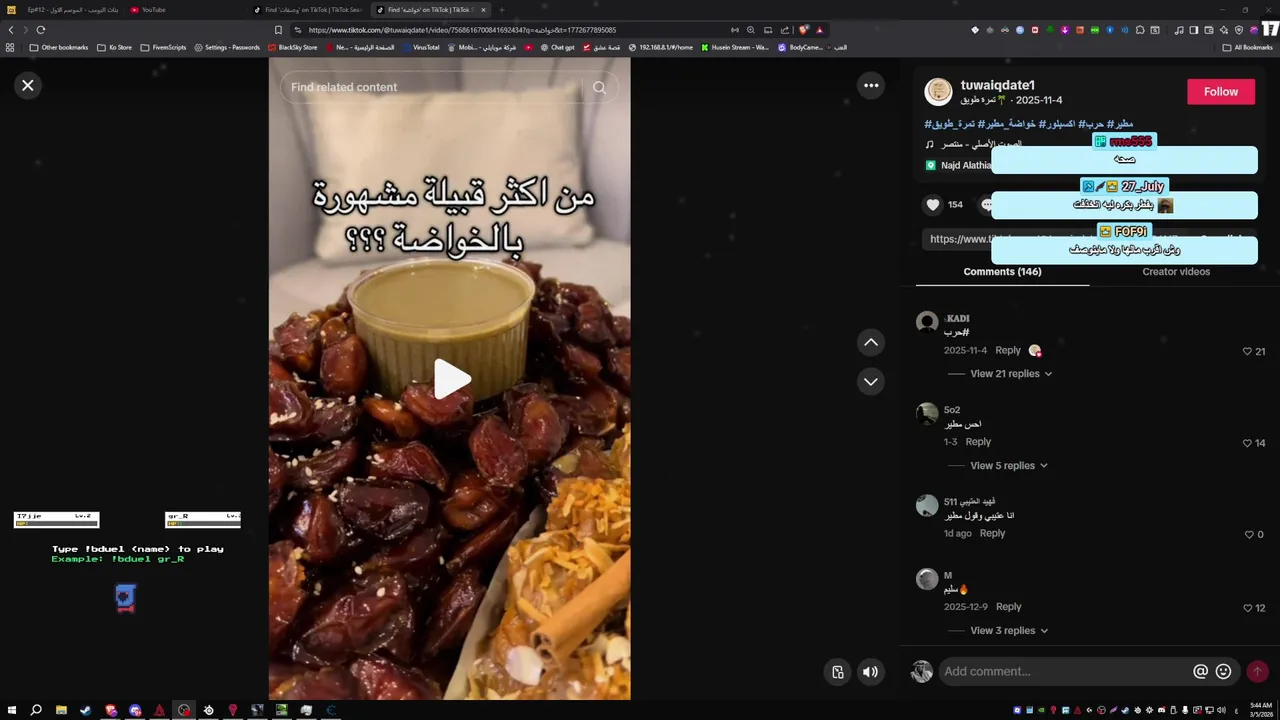Open the All Bookmarks folder
Viewport: 1280px width, 720px height.
pyautogui.click(x=1247, y=47)
